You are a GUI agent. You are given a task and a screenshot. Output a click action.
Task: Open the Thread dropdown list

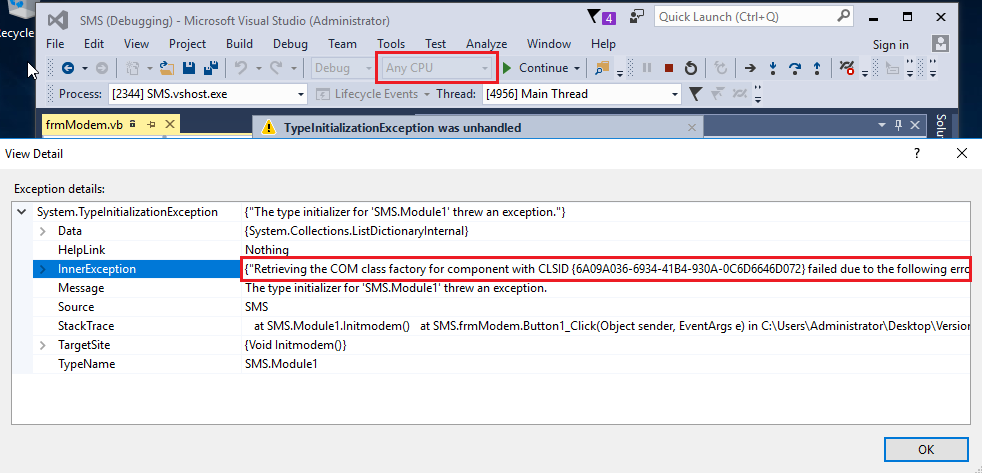tap(674, 94)
